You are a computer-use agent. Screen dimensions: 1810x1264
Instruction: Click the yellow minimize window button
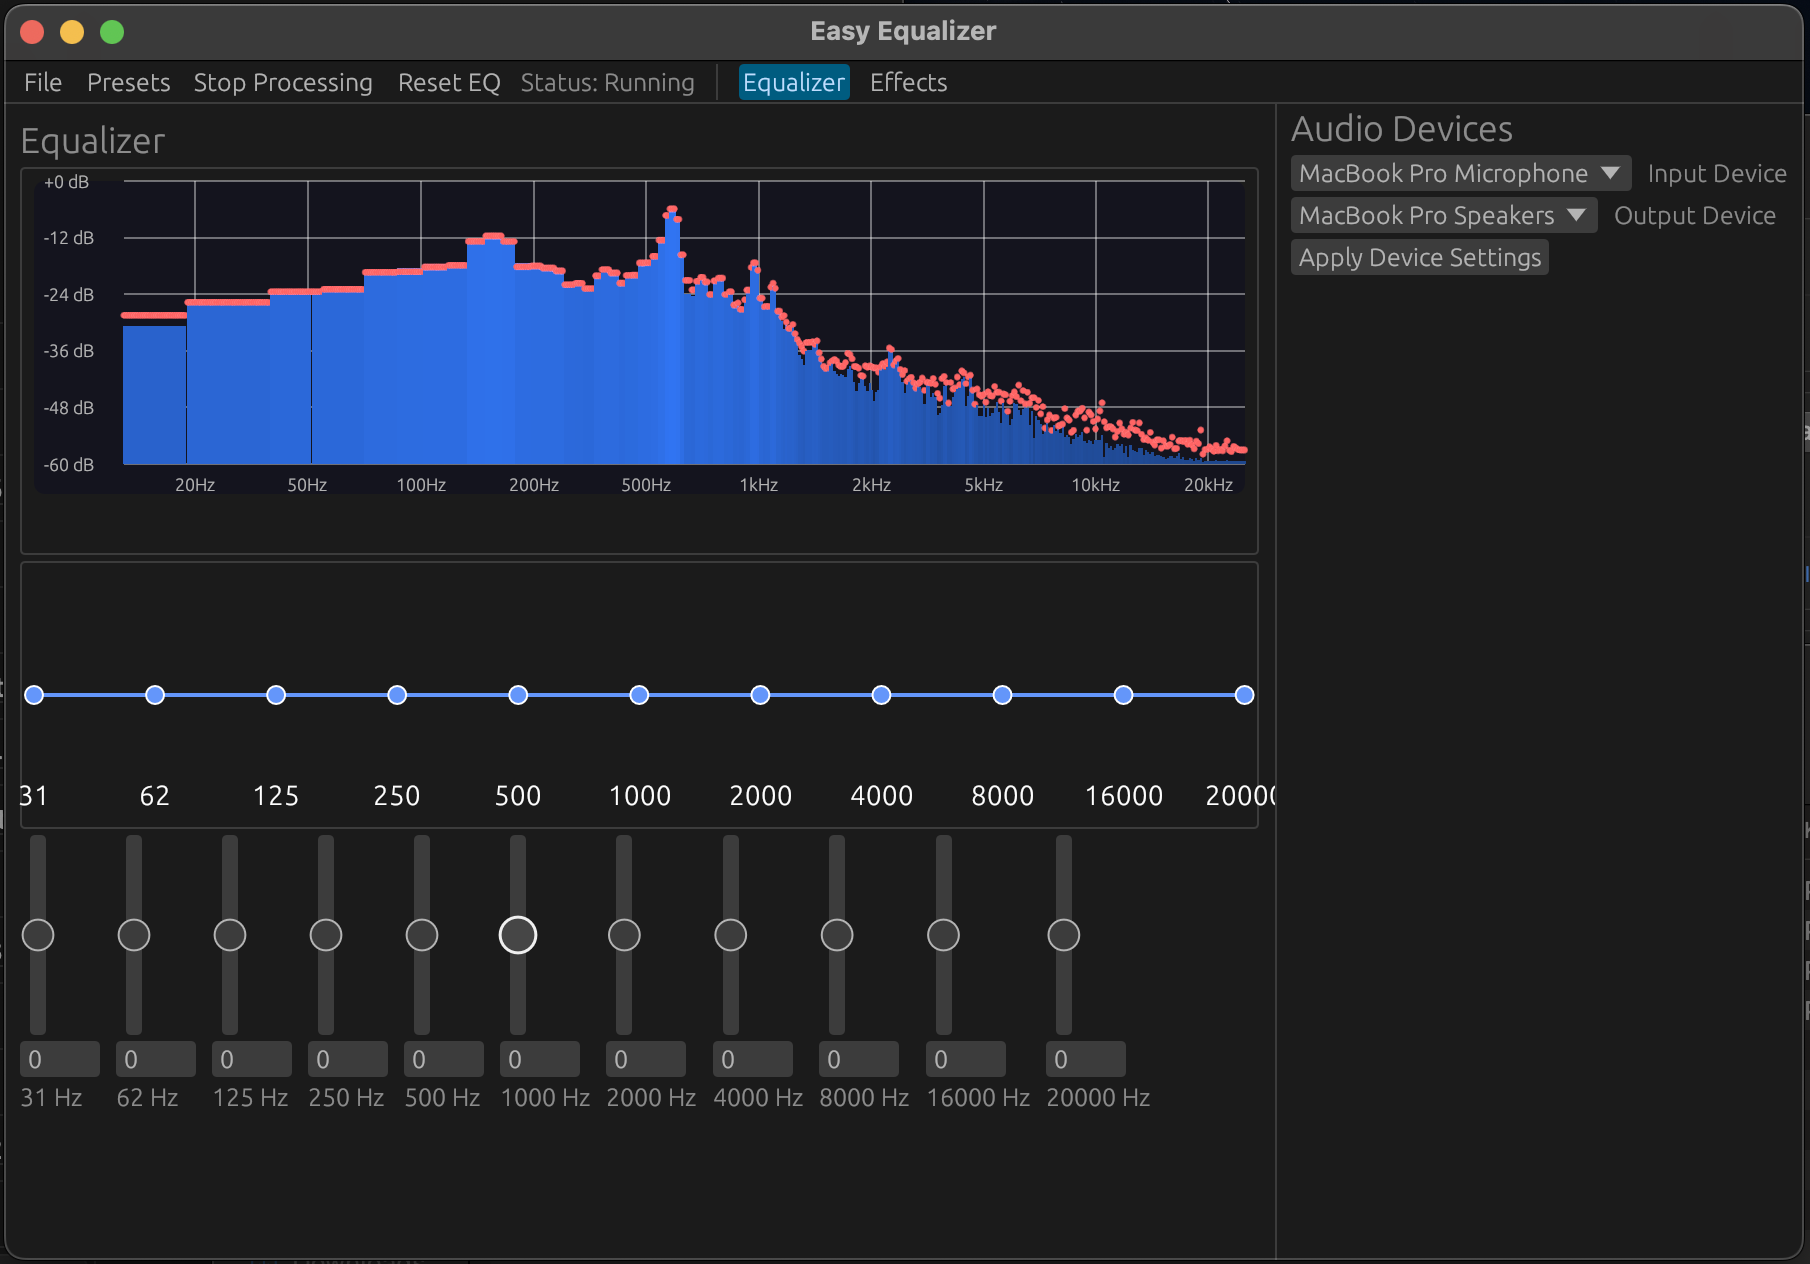click(72, 32)
